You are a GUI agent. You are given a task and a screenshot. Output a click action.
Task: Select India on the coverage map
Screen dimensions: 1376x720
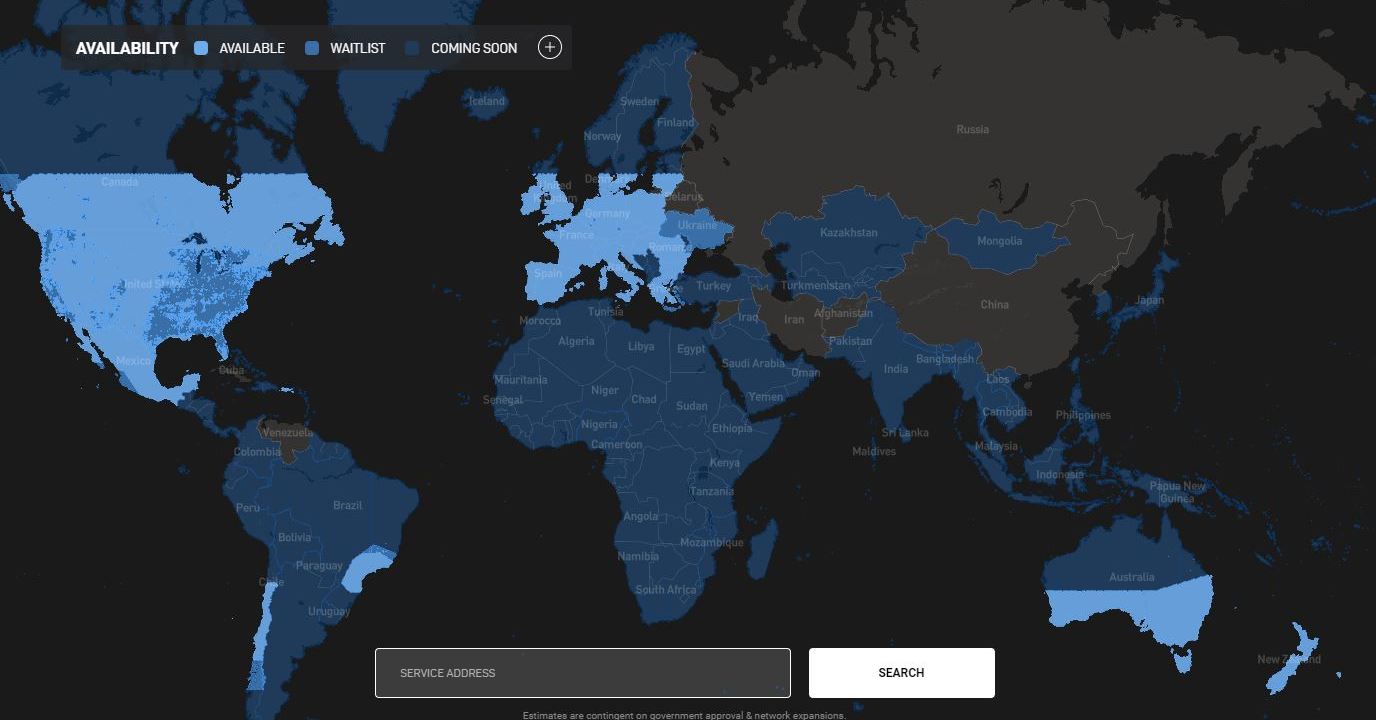(895, 369)
